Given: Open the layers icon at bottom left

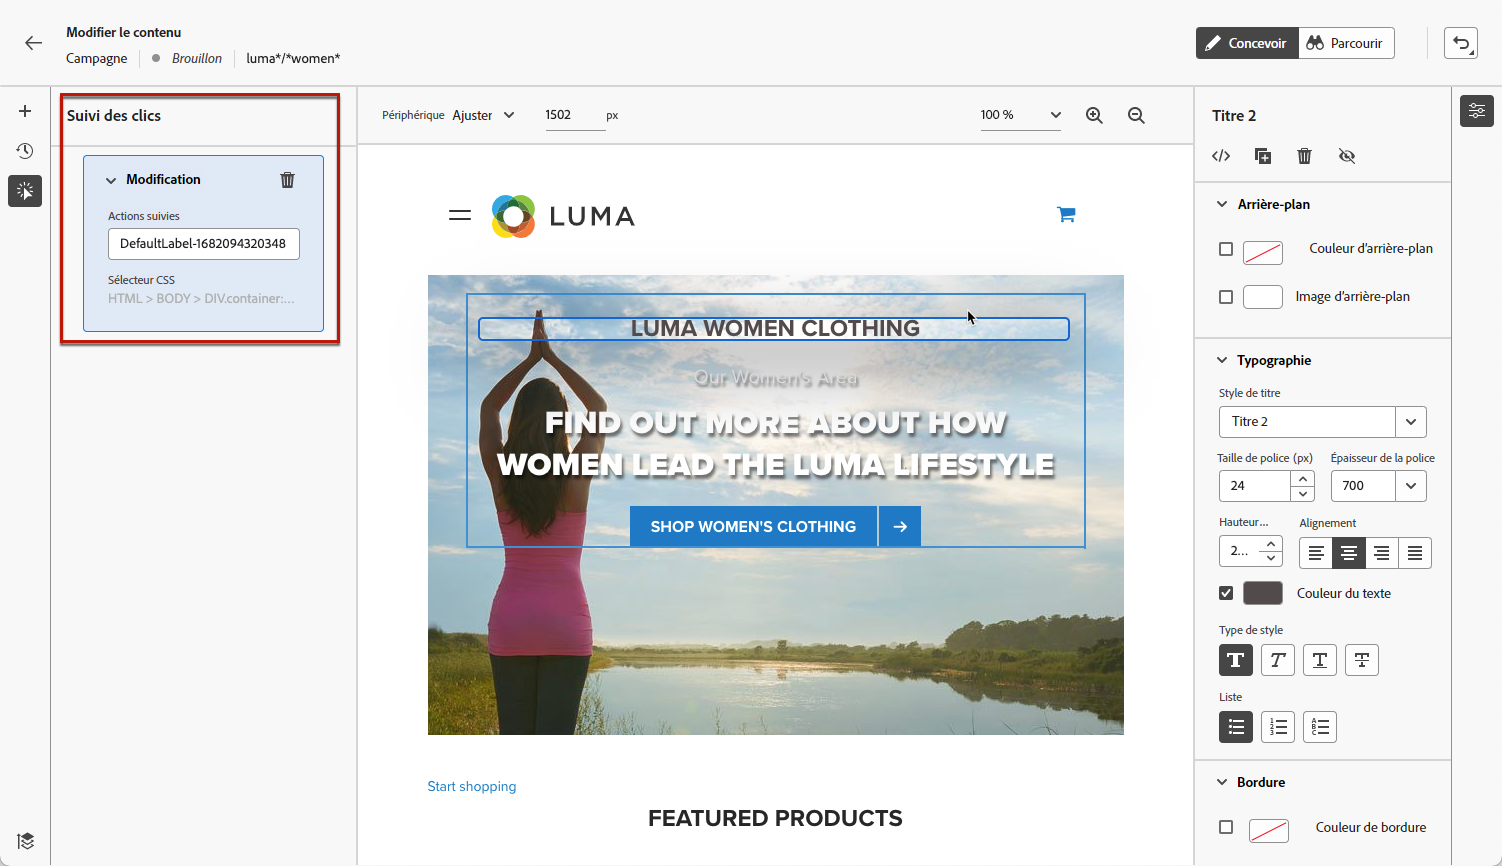Looking at the screenshot, I should pyautogui.click(x=25, y=841).
